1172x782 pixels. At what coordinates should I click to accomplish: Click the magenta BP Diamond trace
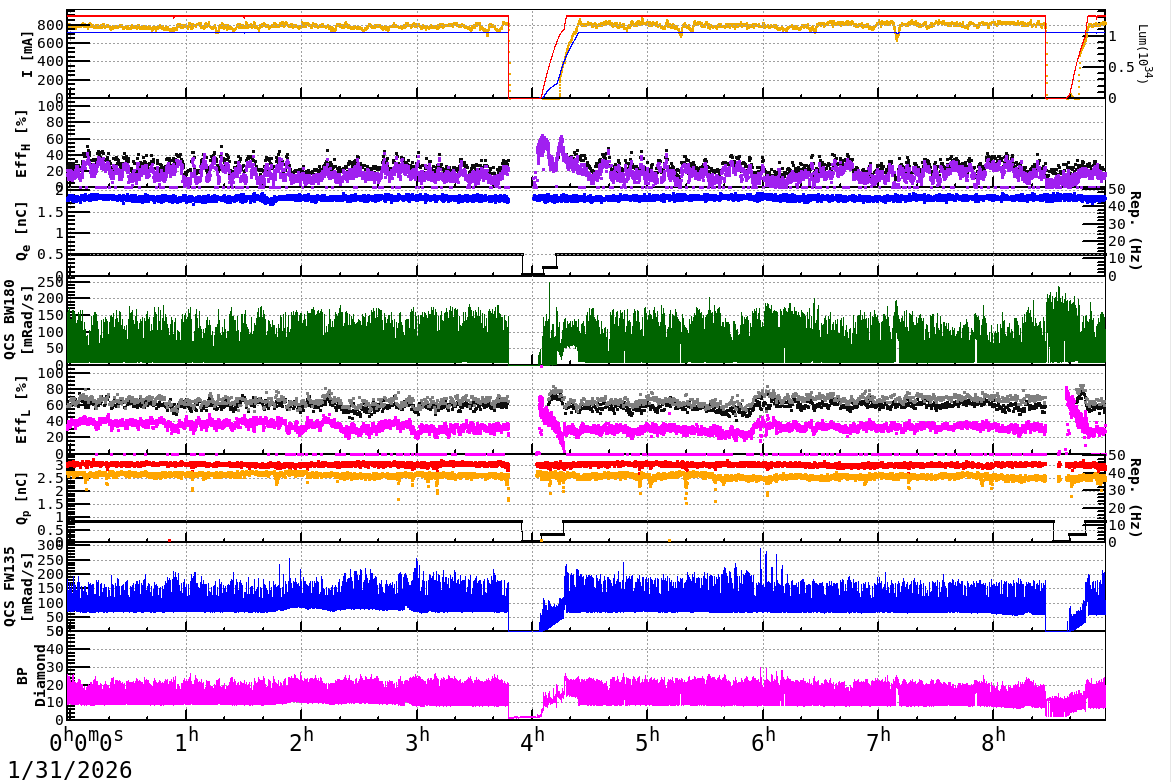(x=300, y=690)
